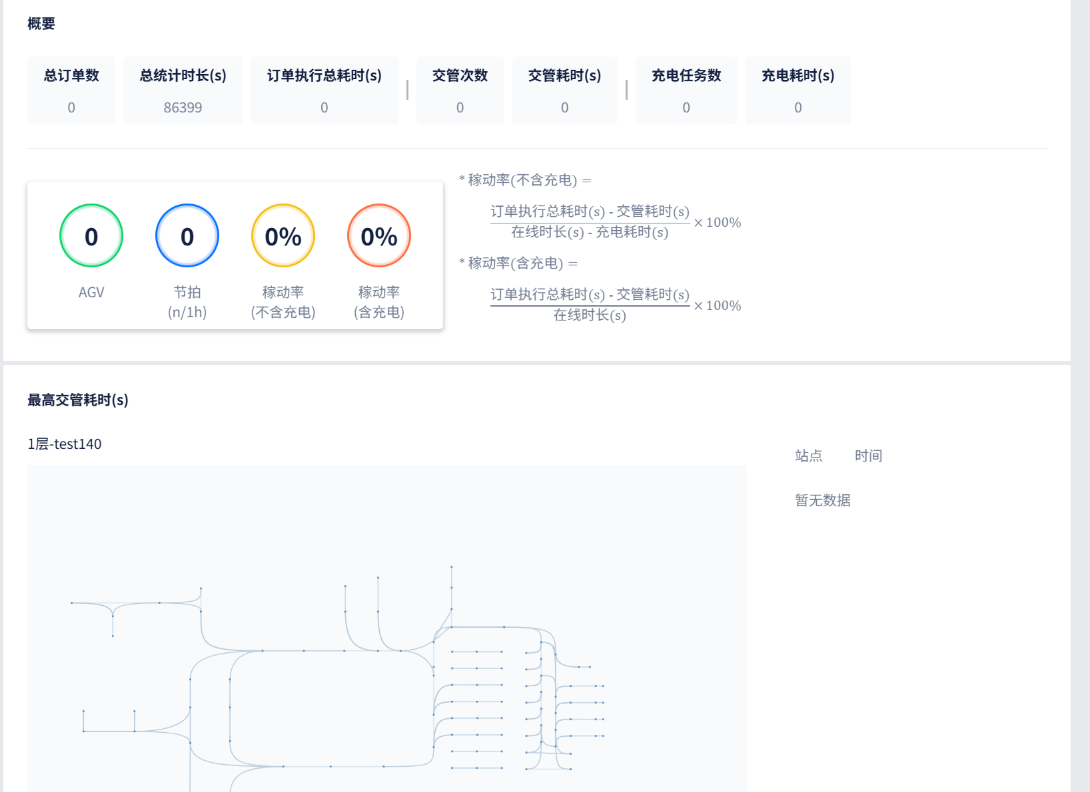
Task: Click the 稼动率(含充电) formula label
Action: [518, 263]
